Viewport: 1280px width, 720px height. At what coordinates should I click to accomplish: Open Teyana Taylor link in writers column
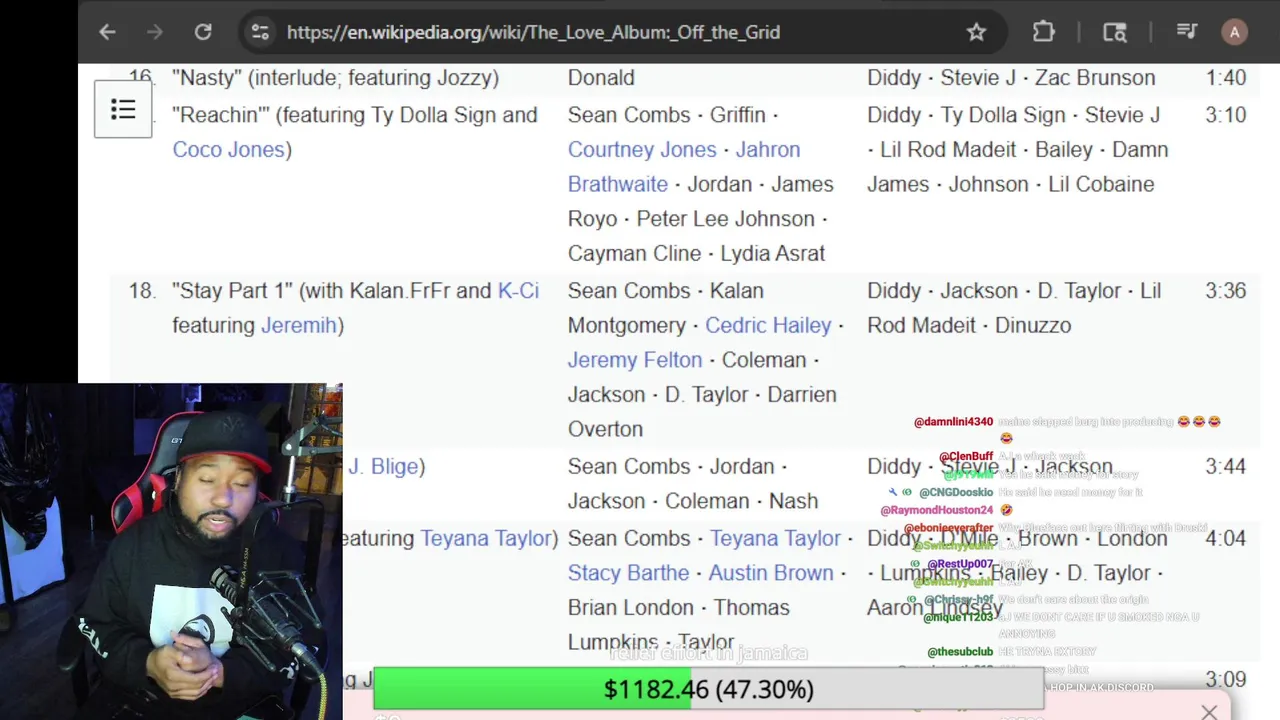coord(776,538)
